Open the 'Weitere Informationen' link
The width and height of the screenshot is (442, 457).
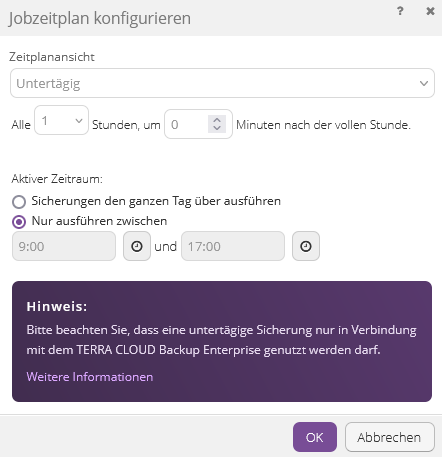coord(90,377)
